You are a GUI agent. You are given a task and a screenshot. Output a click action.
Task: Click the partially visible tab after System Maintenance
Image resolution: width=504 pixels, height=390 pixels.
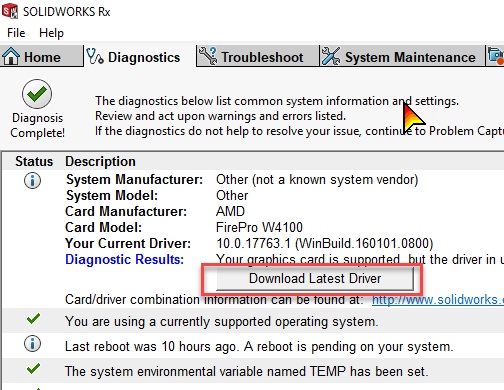[495, 56]
